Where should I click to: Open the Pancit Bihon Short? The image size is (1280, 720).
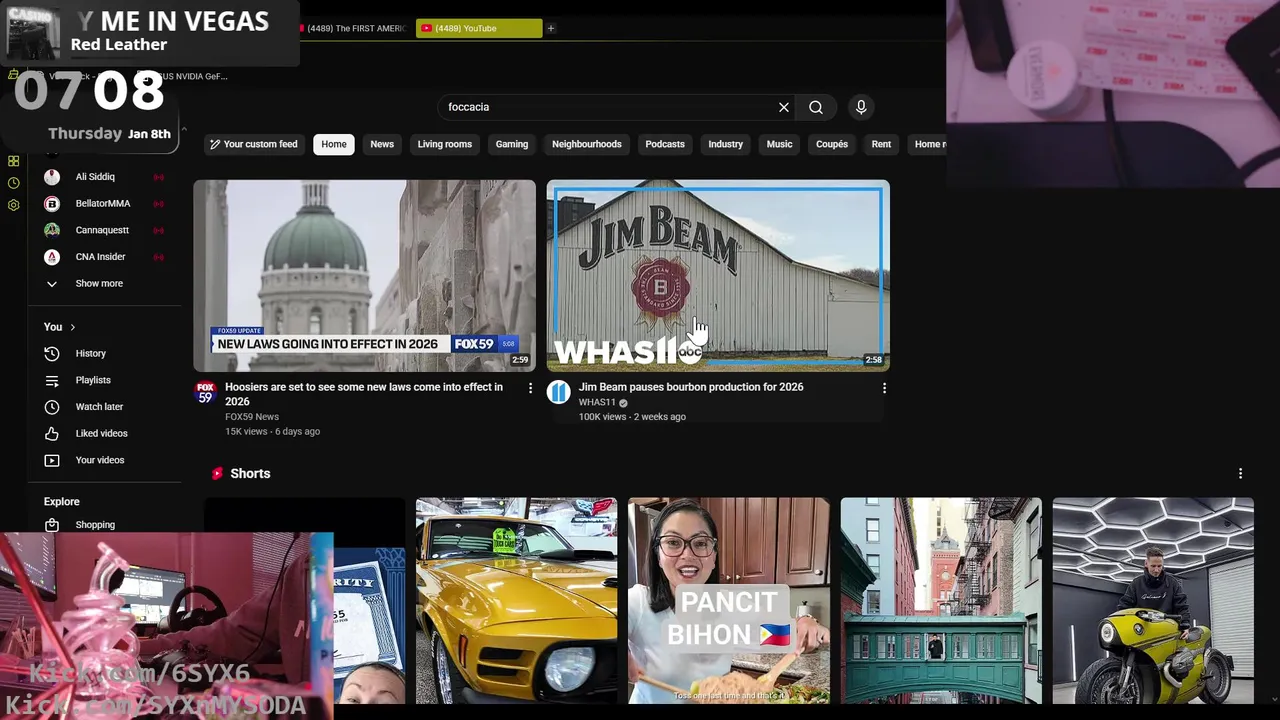point(729,600)
